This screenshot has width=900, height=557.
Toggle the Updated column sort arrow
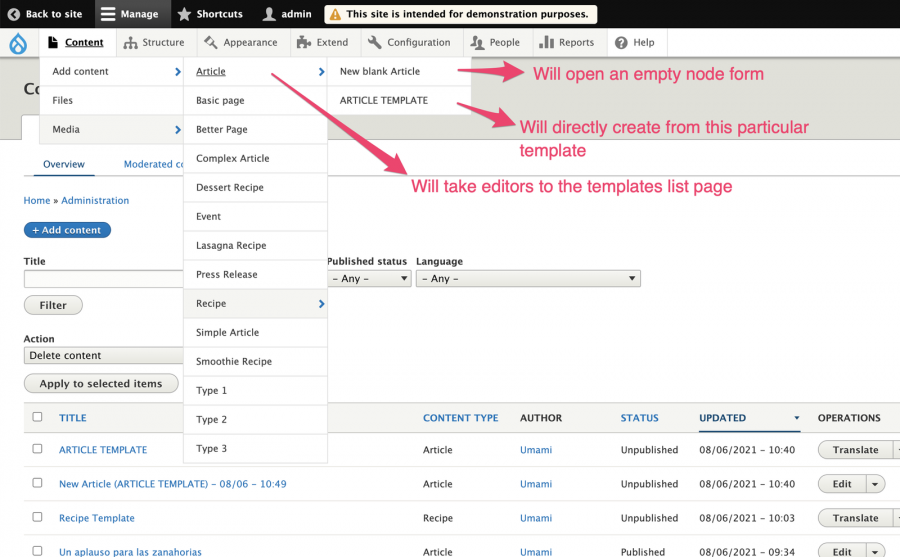pyautogui.click(x=797, y=418)
